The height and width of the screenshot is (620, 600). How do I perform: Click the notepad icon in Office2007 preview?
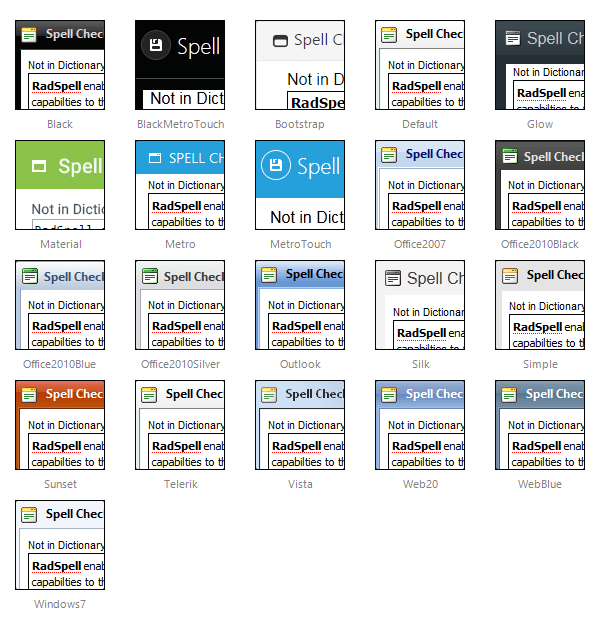pos(389,155)
